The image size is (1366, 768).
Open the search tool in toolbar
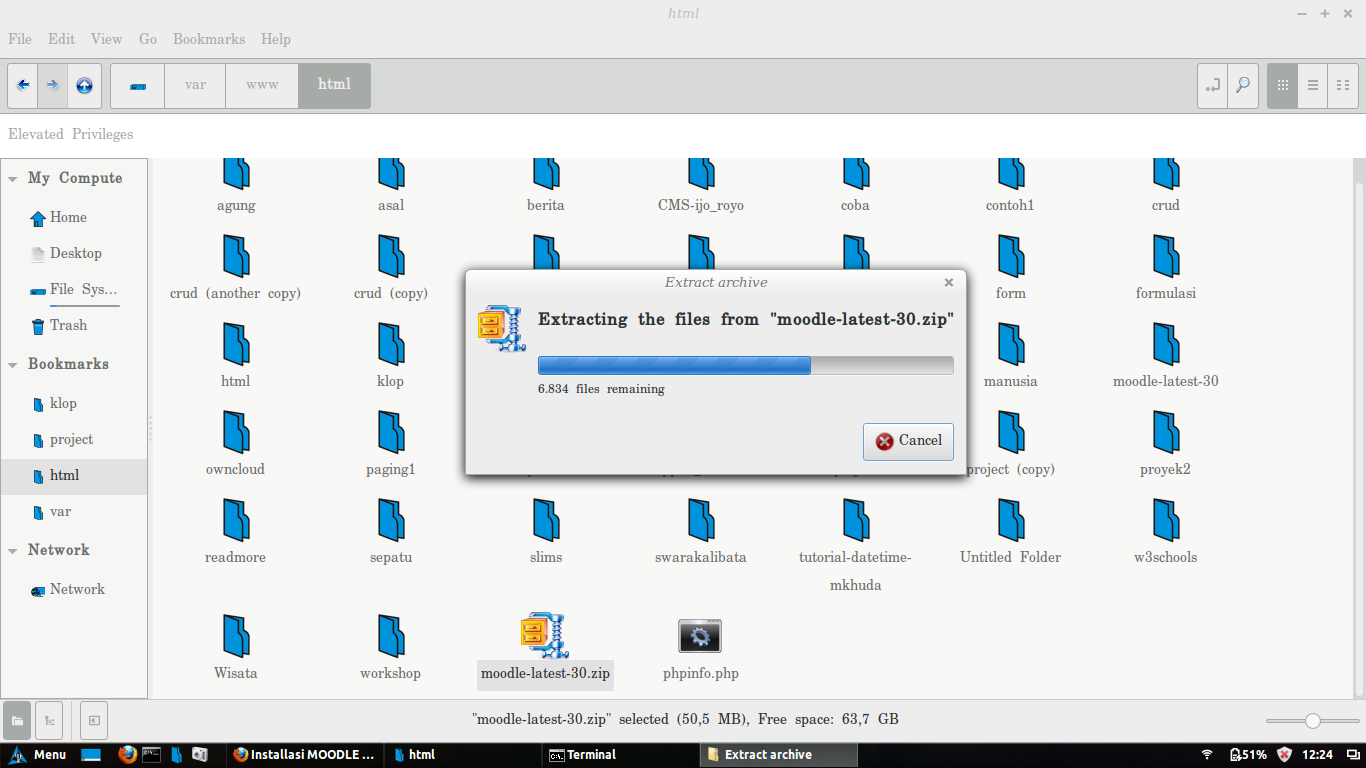click(x=1243, y=86)
